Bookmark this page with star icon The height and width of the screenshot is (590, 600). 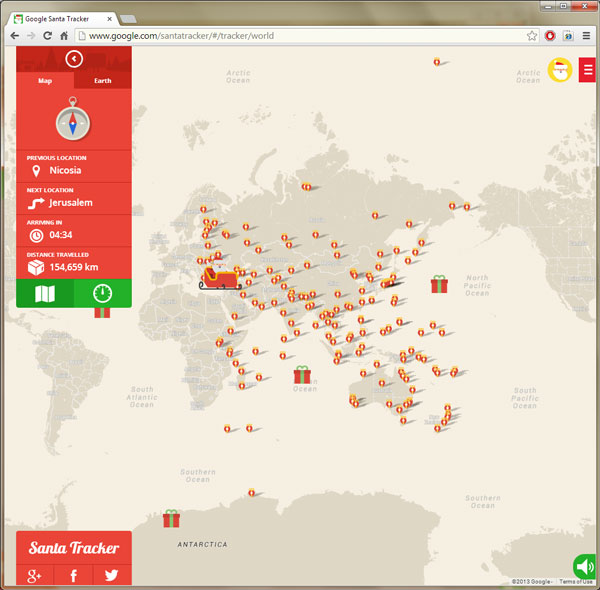[x=532, y=36]
